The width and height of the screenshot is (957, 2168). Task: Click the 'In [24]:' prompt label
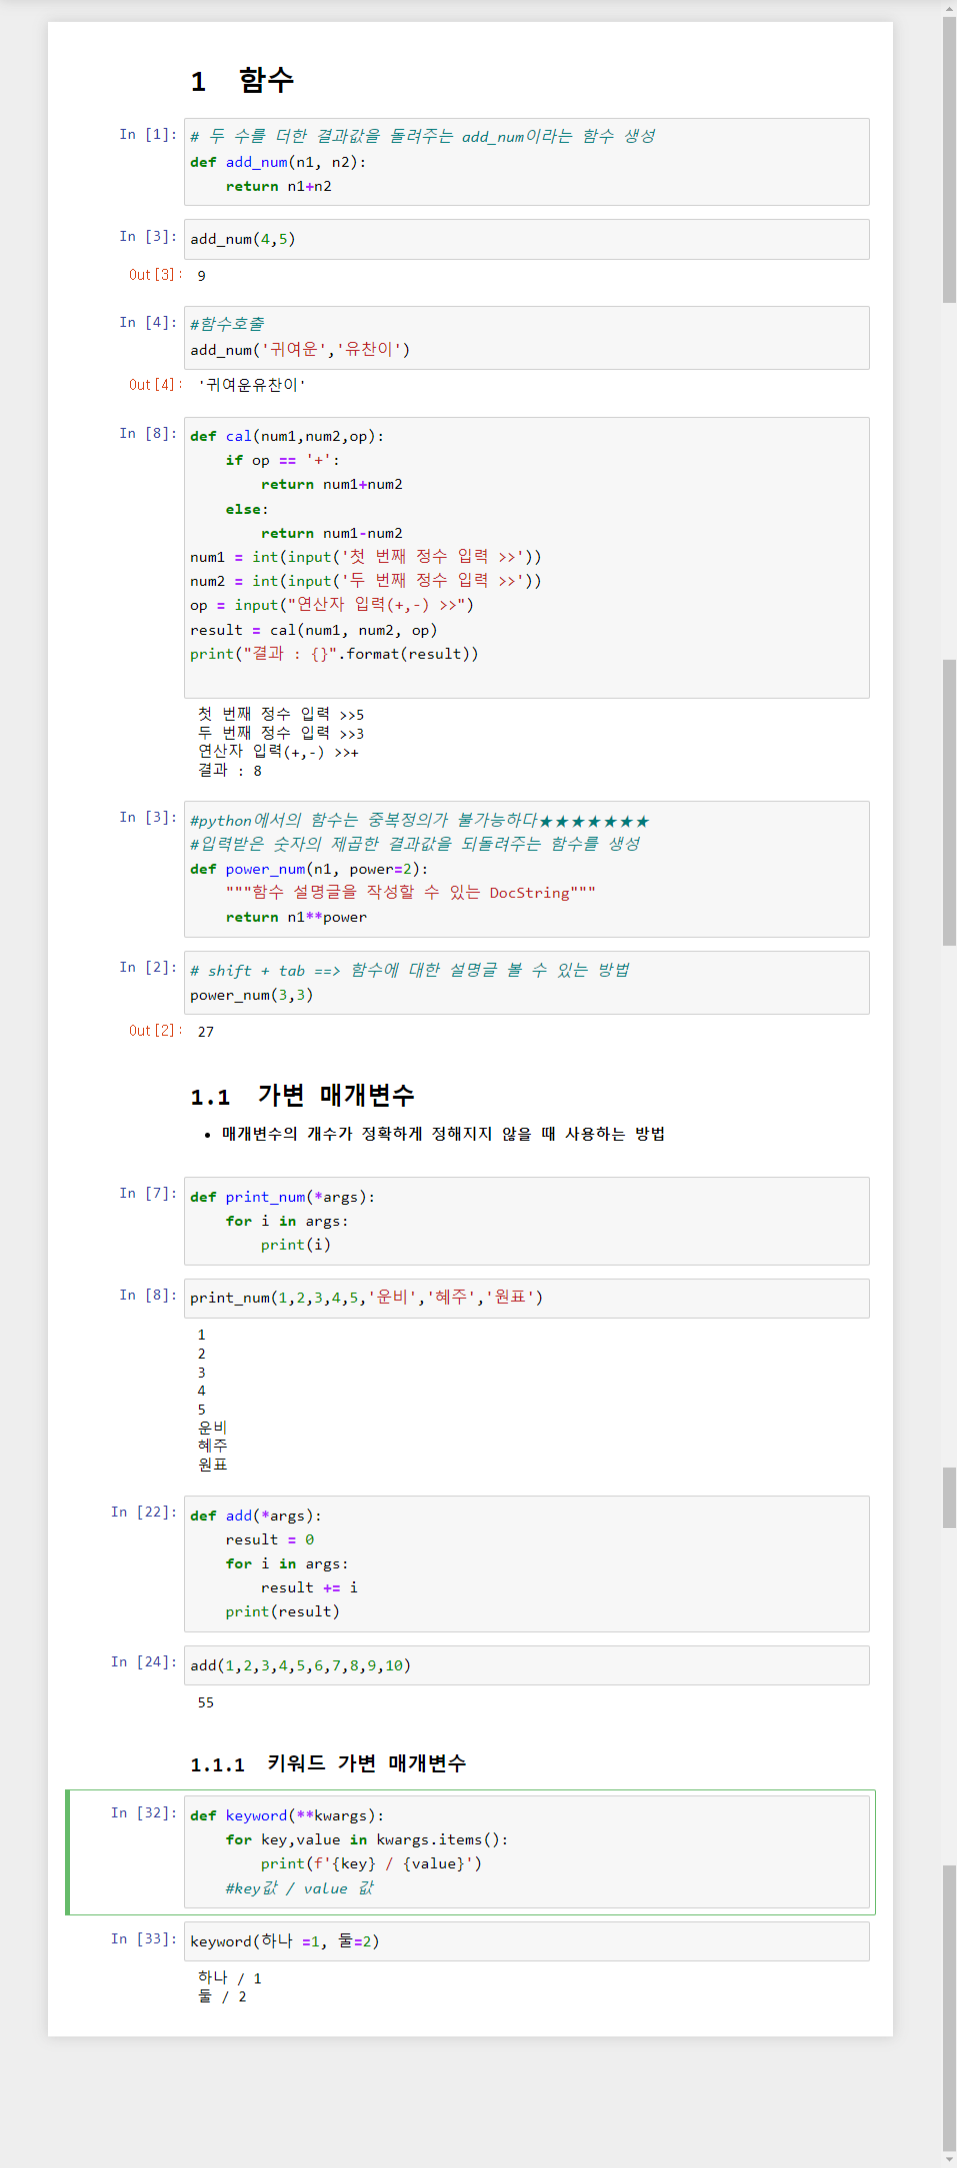click(144, 1662)
